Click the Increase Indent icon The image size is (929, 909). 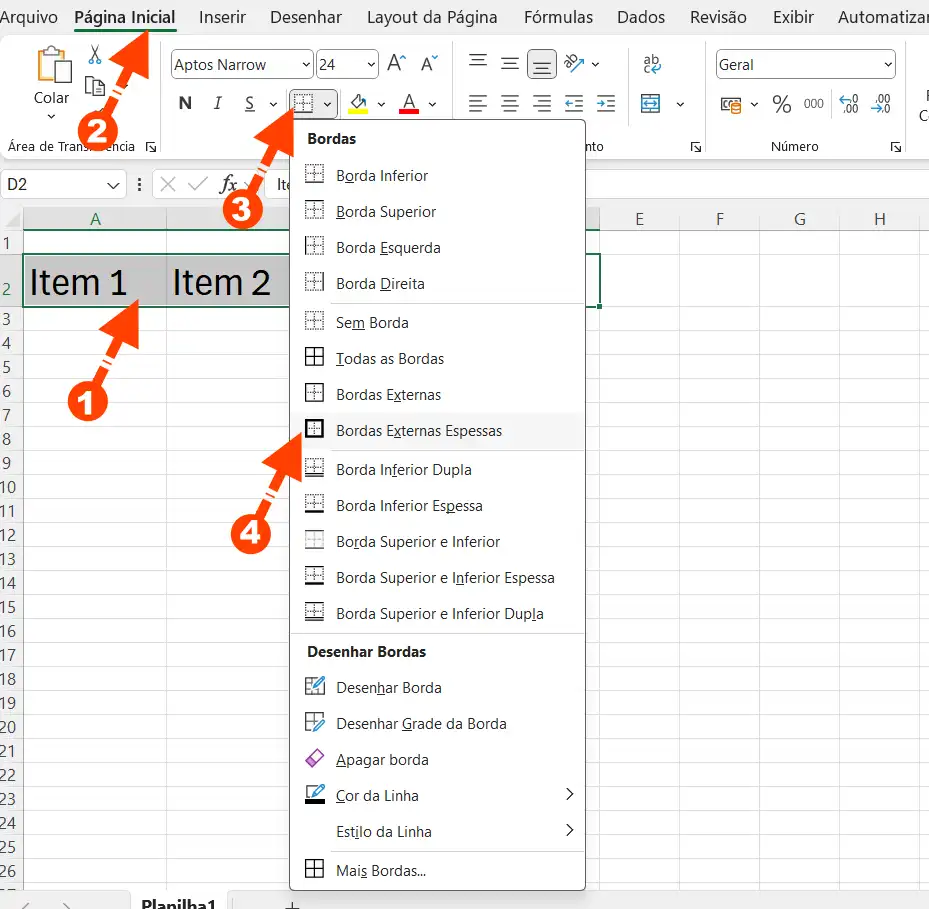pos(606,104)
